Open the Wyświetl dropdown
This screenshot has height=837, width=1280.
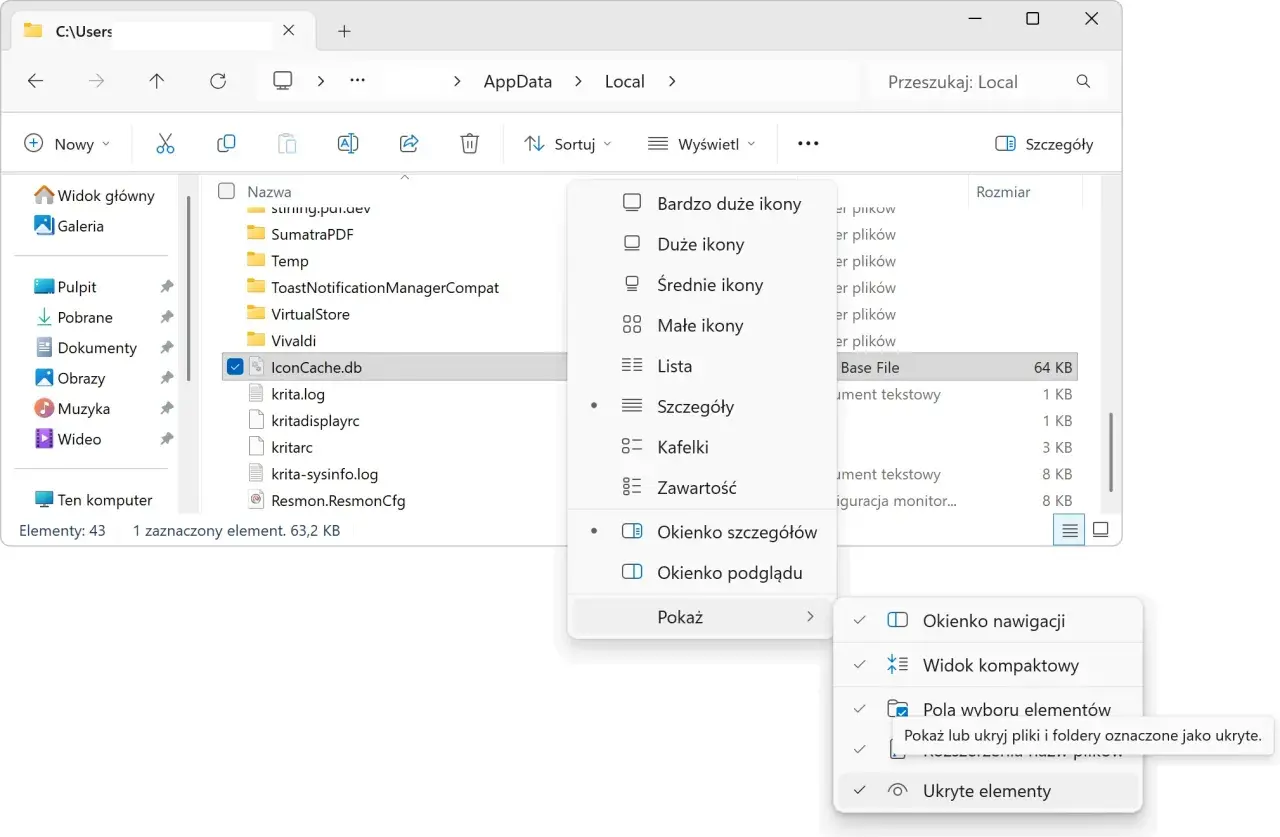[701, 144]
